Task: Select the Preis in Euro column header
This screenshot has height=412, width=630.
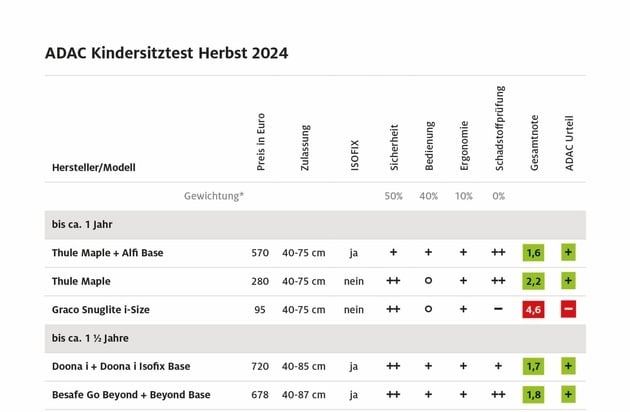Action: click(x=261, y=142)
